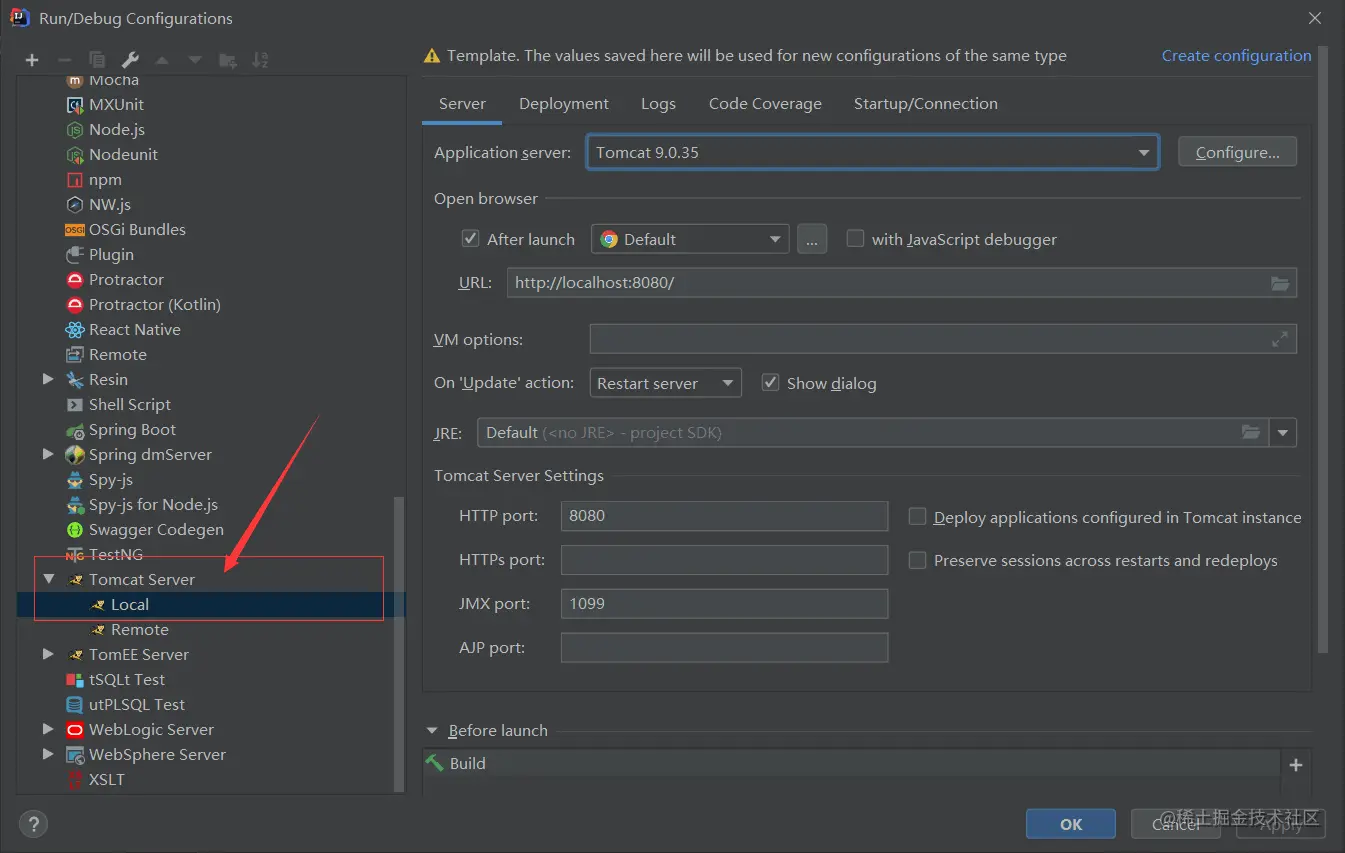Expand the WebSphere Server tree node
Screen dimensions: 1345x853
(48, 755)
